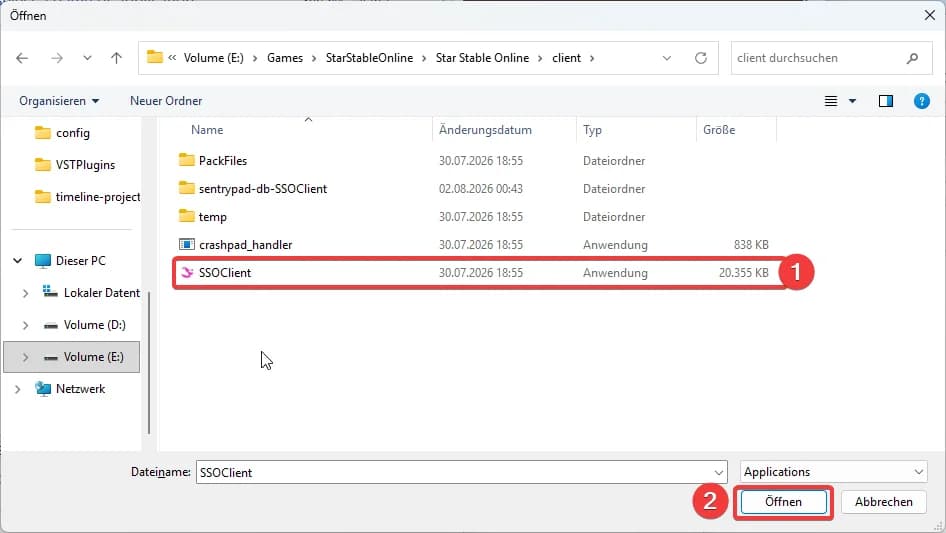This screenshot has width=946, height=533.
Task: Change view with the list view icon
Action: point(831,101)
